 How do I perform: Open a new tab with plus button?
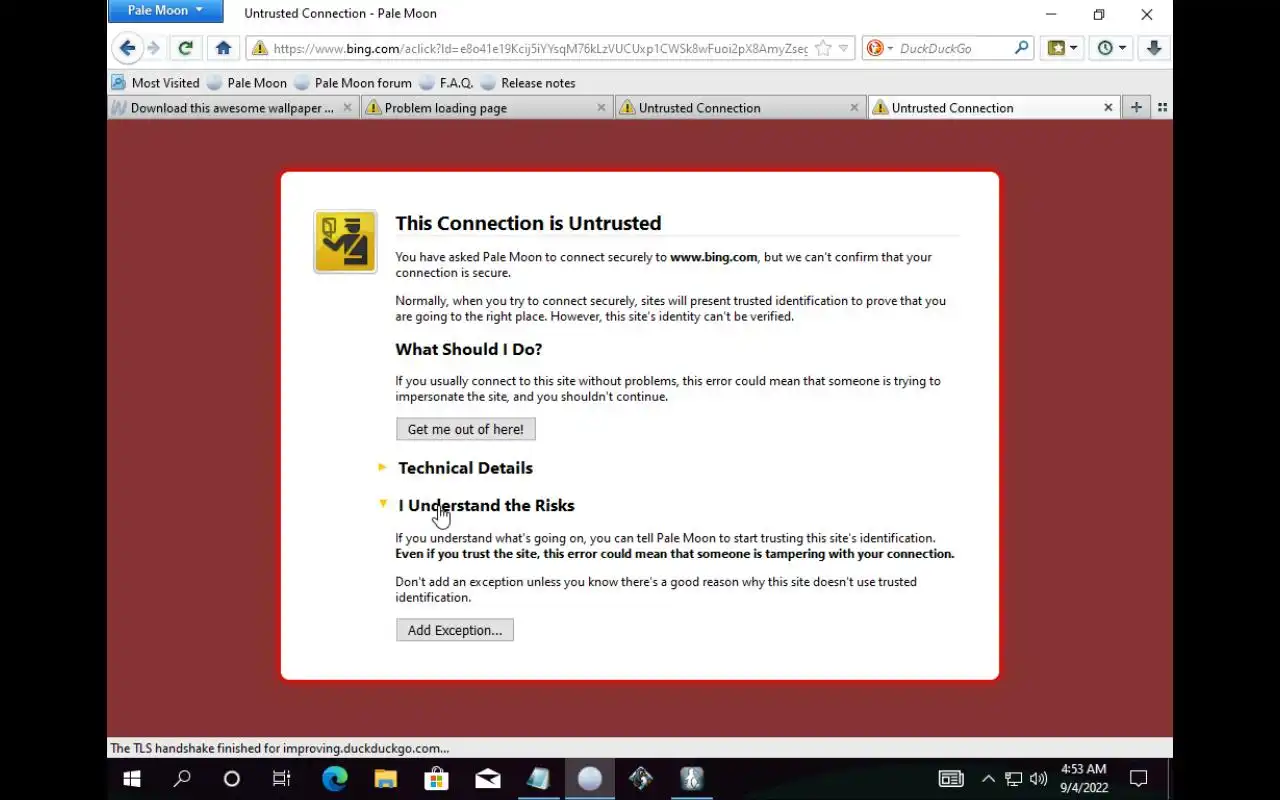click(x=1136, y=107)
